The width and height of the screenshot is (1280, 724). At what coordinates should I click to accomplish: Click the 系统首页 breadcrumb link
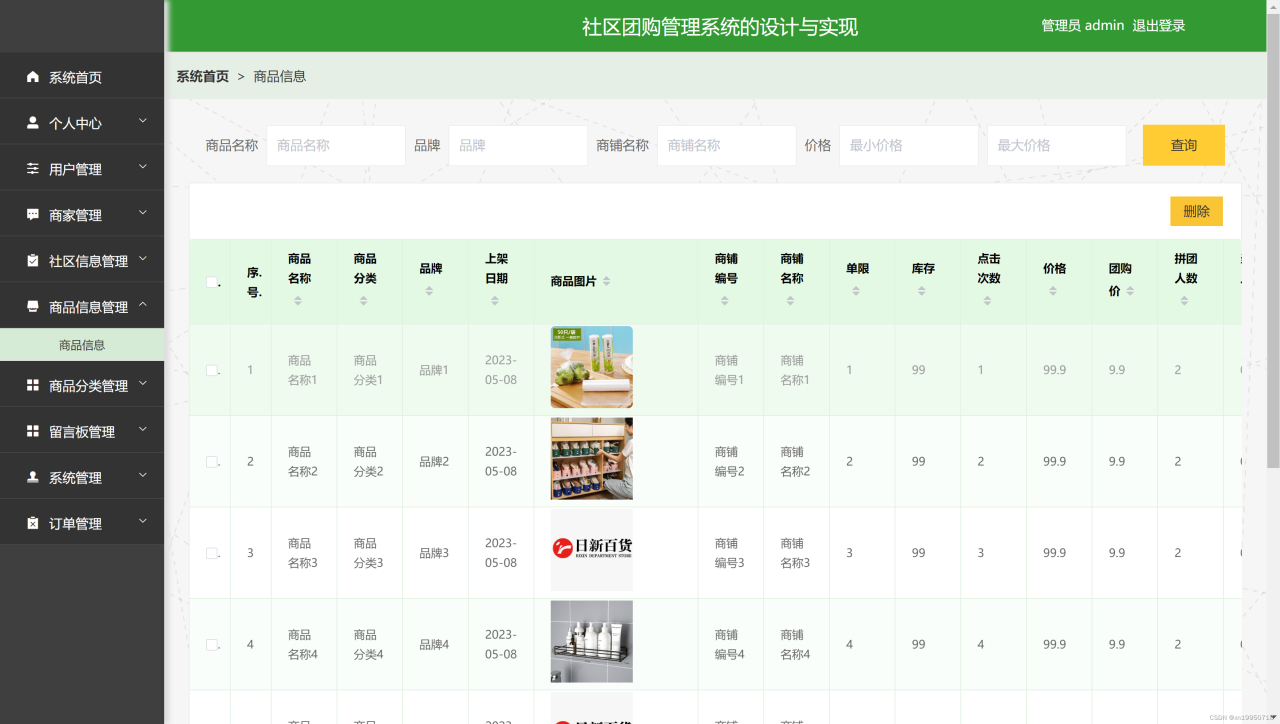pyautogui.click(x=202, y=76)
